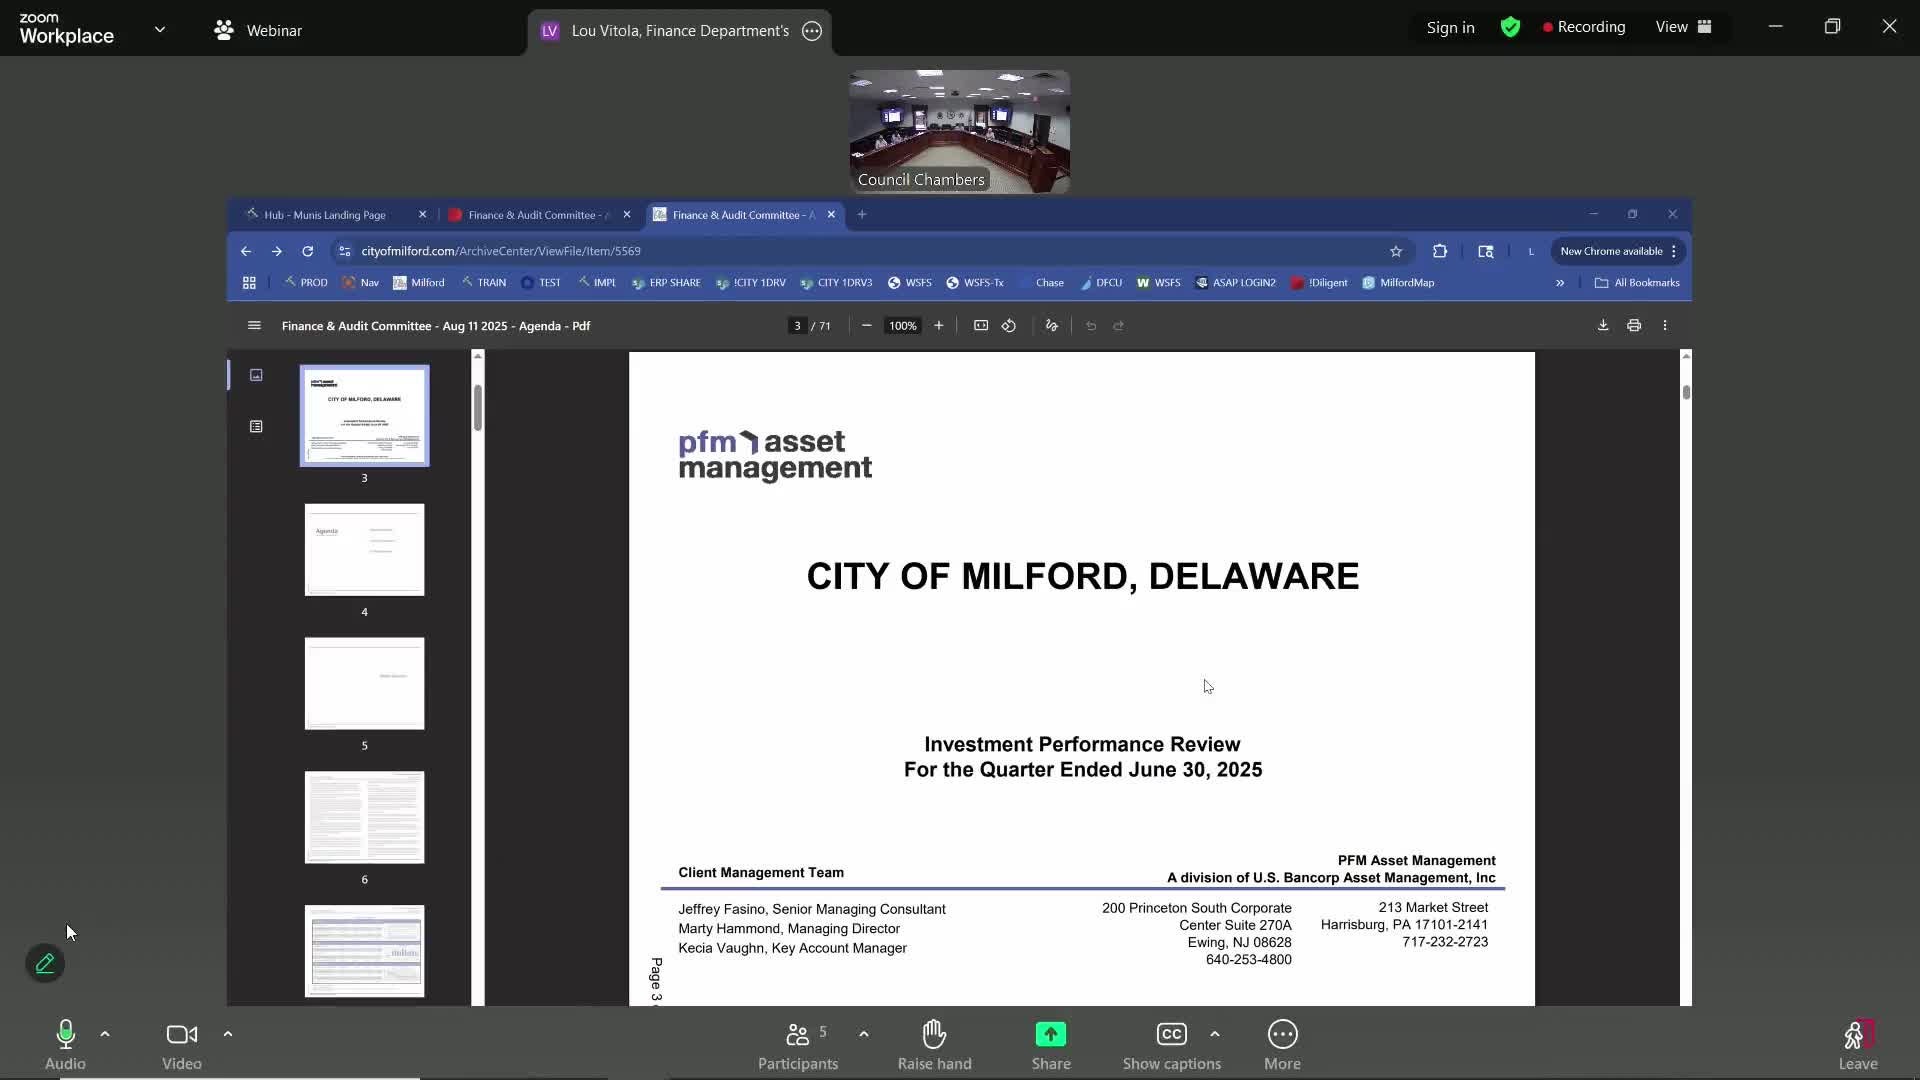Zoom in on the PDF document
Viewport: 1920px width, 1080px height.
(940, 325)
